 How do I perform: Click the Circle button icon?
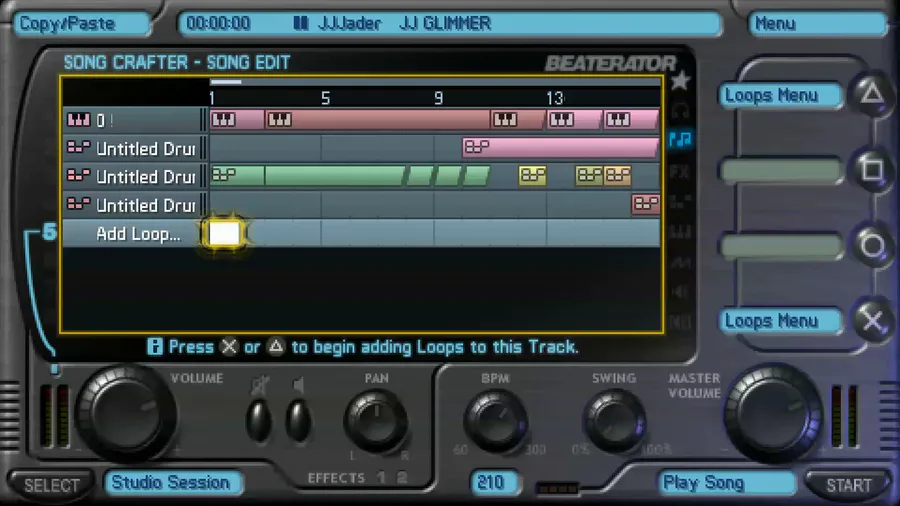(x=872, y=245)
